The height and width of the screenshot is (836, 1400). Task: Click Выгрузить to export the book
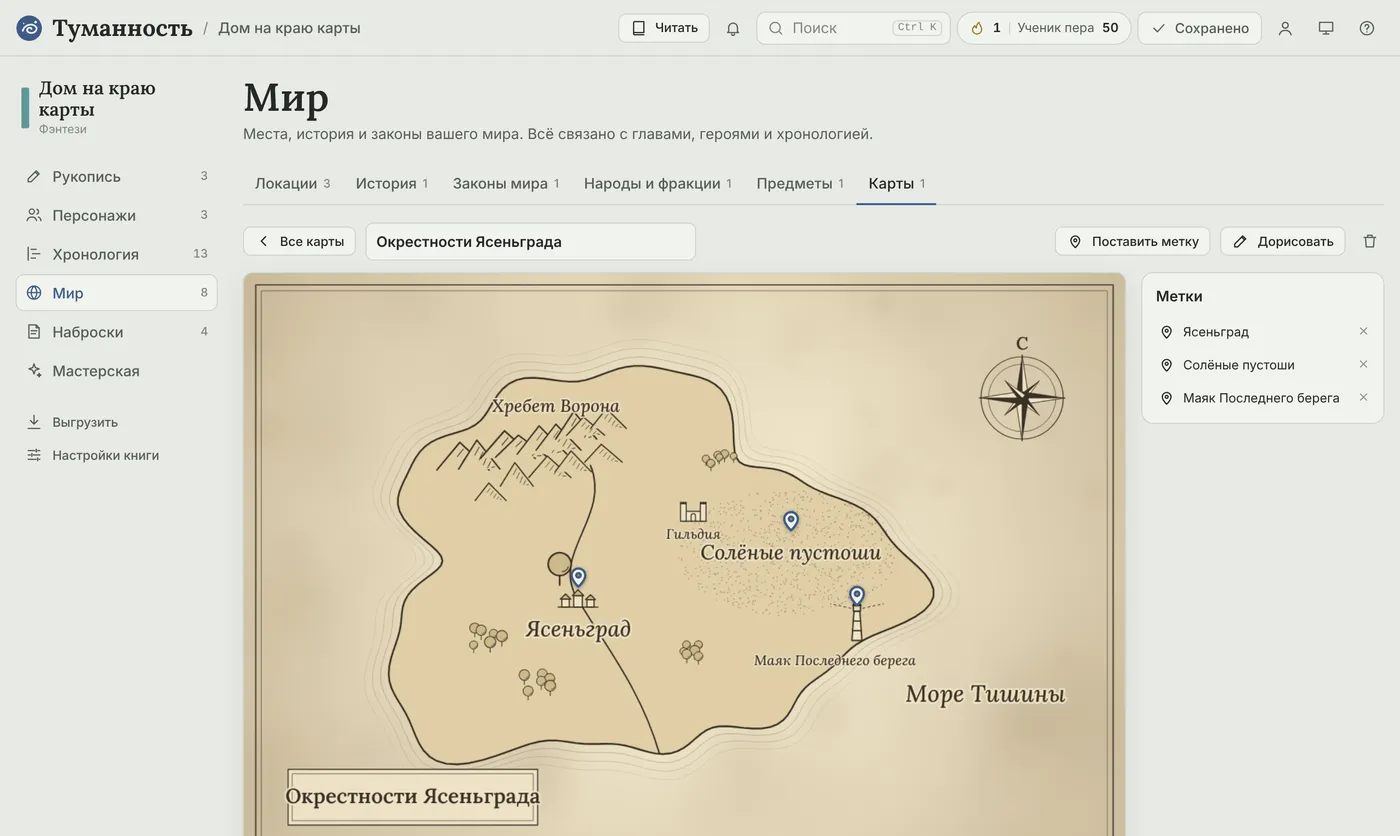click(x=116, y=422)
